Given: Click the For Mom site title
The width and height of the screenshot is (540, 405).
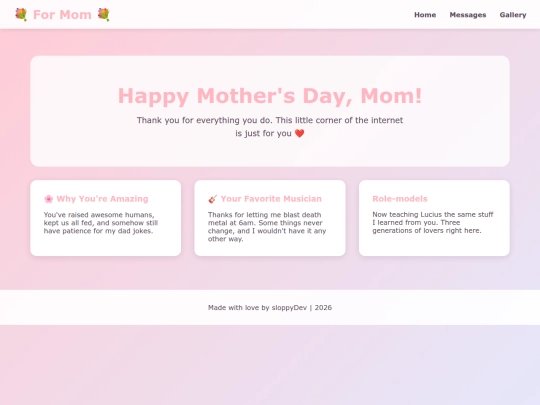Looking at the screenshot, I should click(62, 14).
